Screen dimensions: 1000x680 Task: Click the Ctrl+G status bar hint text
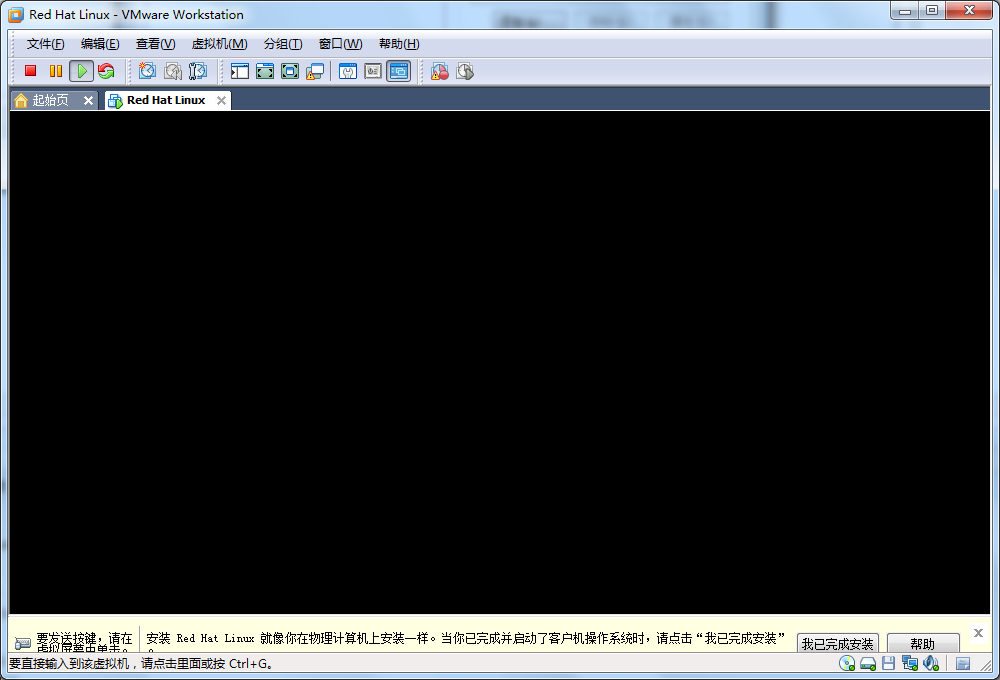click(142, 663)
